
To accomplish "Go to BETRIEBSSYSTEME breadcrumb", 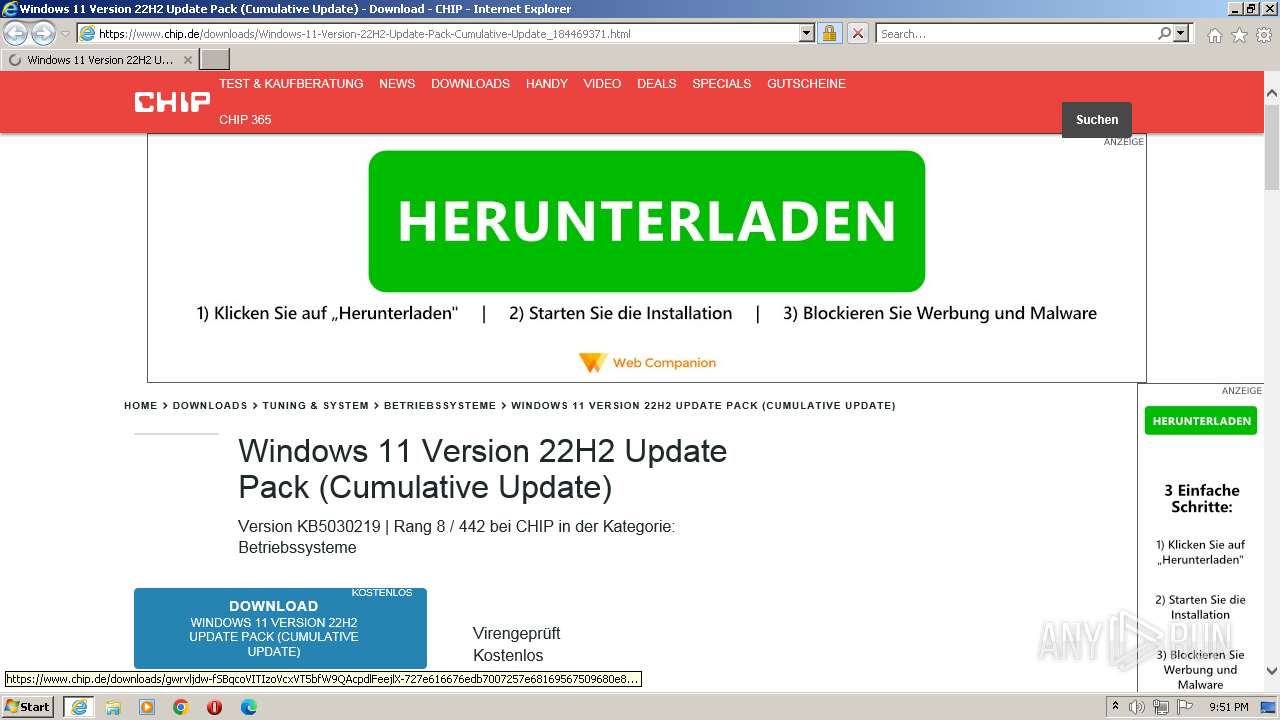I will (x=440, y=405).
